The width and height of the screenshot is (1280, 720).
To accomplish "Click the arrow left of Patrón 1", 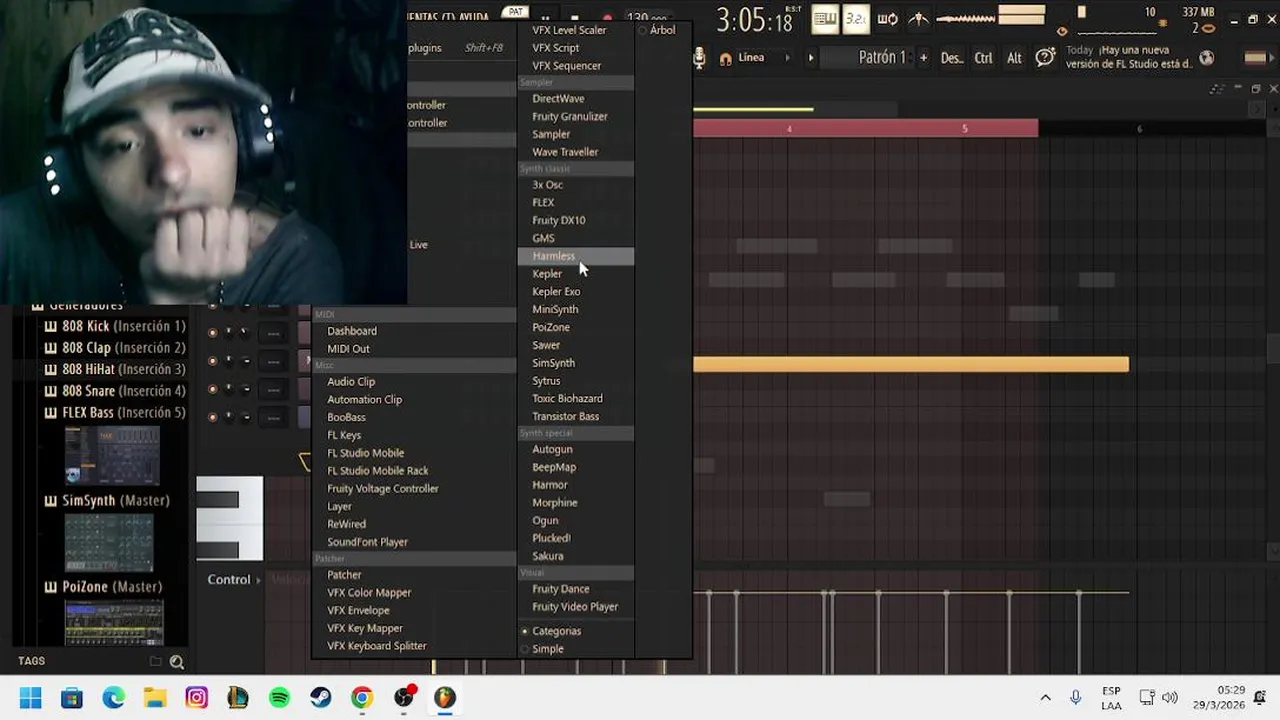I will click(x=811, y=58).
